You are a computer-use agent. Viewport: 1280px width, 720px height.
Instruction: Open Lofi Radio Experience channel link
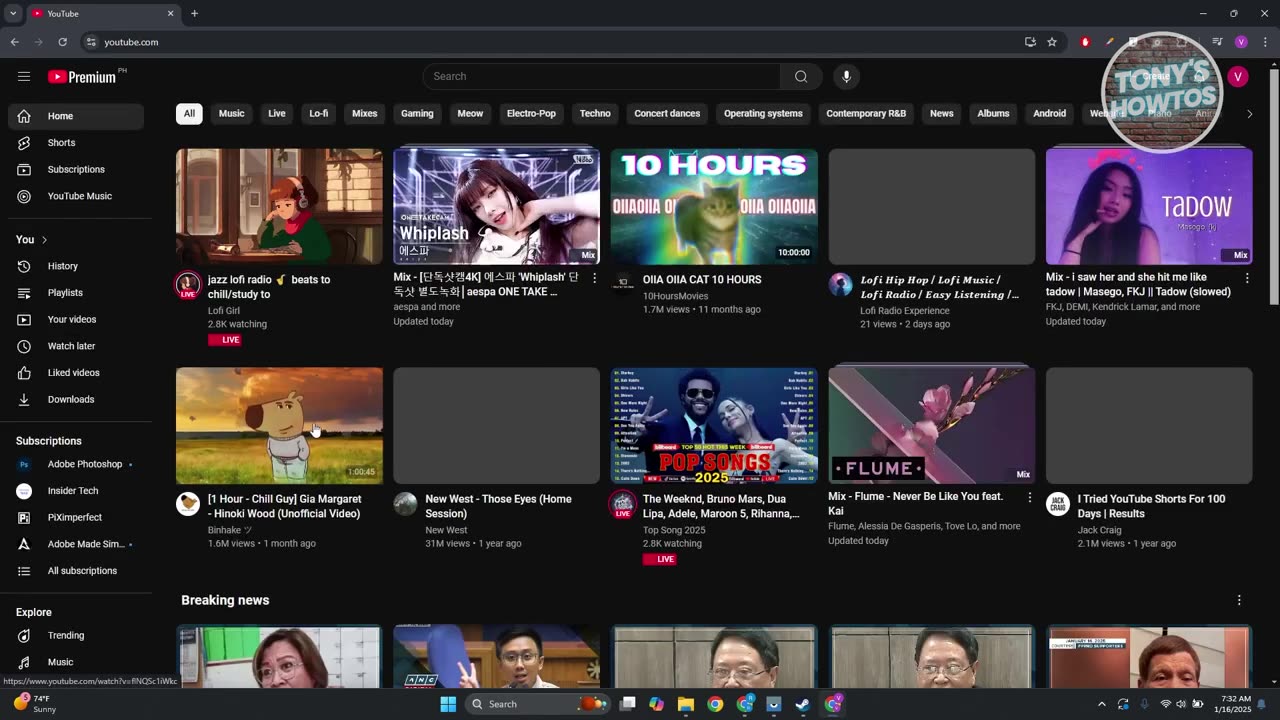(905, 311)
